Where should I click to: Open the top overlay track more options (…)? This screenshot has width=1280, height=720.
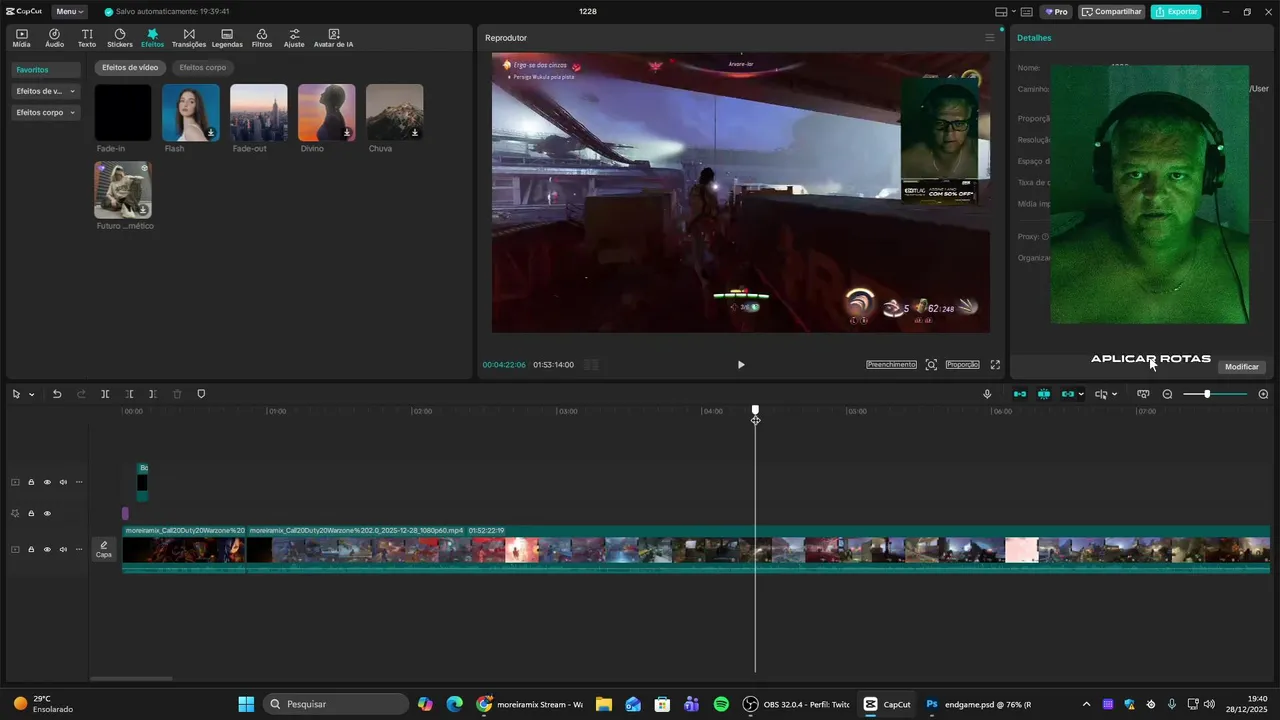click(79, 482)
